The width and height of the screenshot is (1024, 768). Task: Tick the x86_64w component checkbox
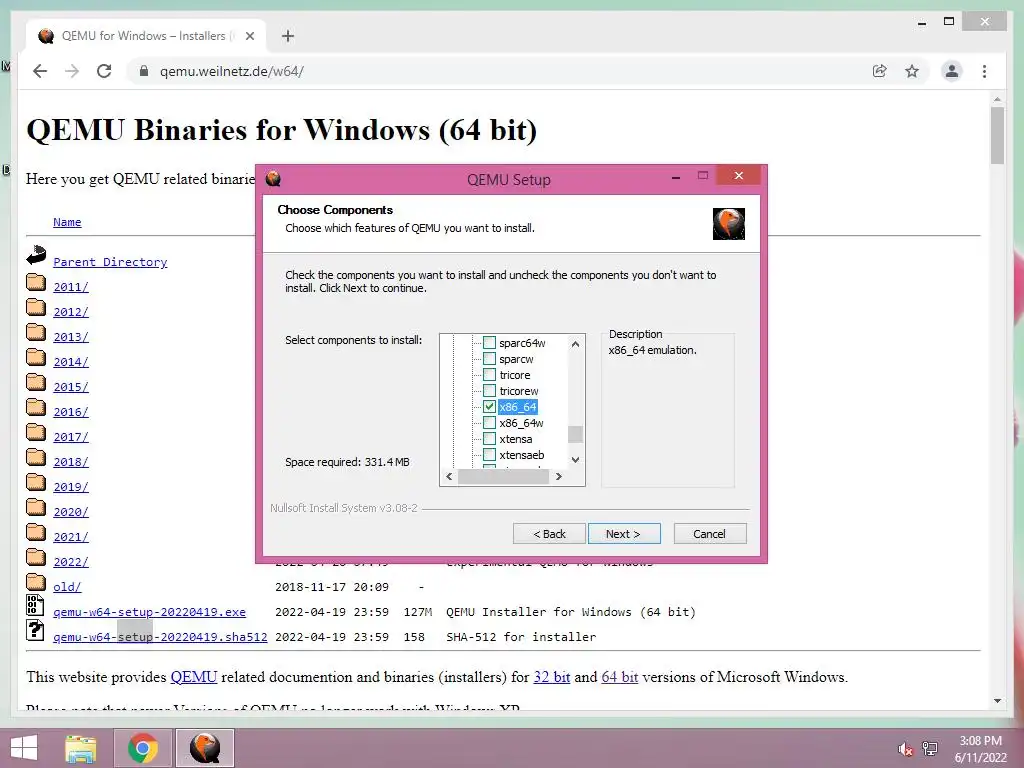pos(489,423)
